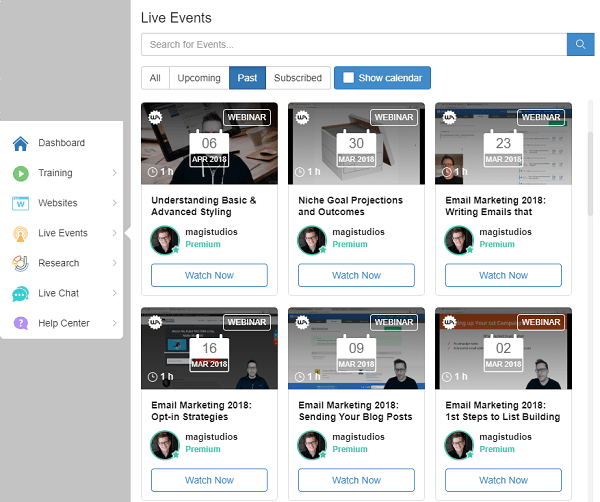Screen dimensions: 600x502
Task: Click the Live Chat bubble icon
Action: pyautogui.click(x=20, y=293)
